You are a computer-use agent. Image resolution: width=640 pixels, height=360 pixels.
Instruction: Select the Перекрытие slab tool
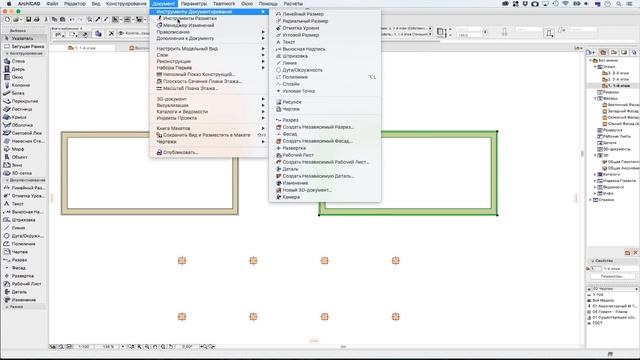(x=24, y=101)
